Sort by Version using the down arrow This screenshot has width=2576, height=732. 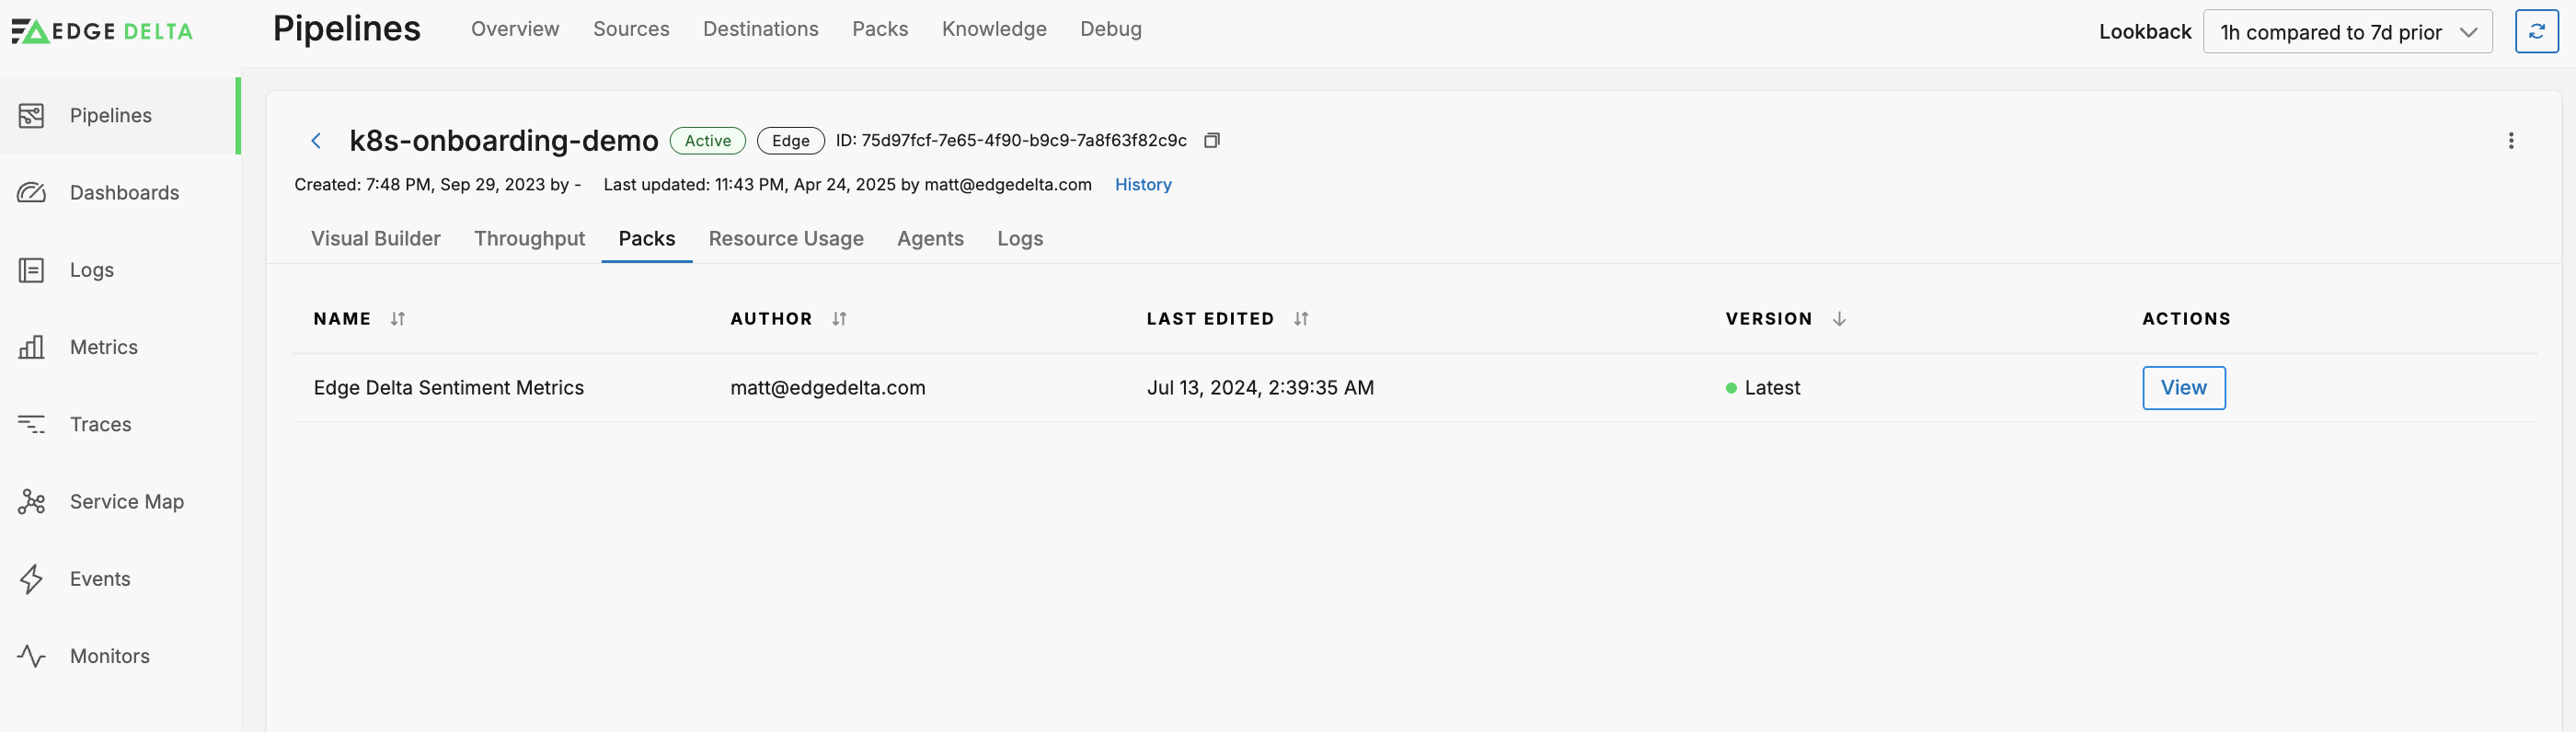tap(1838, 319)
